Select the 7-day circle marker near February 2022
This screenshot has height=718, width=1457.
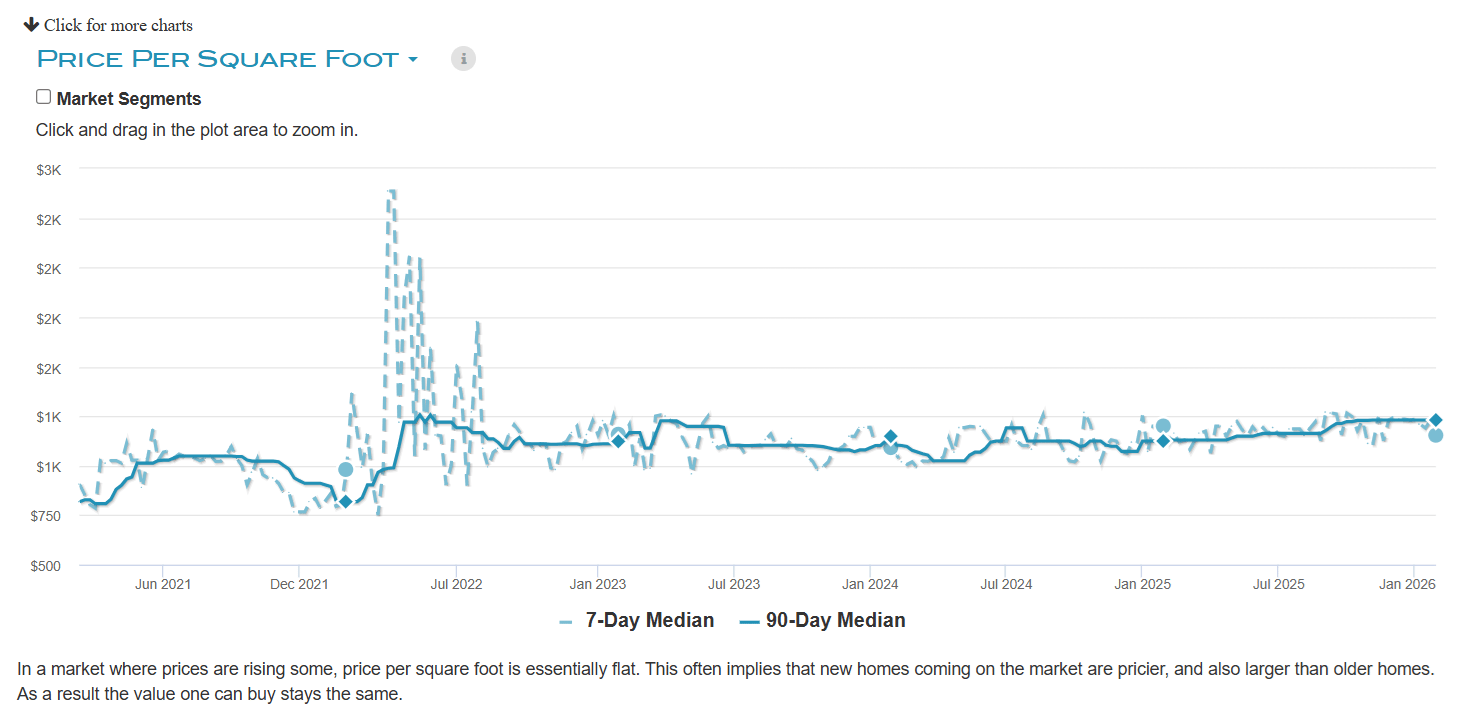pyautogui.click(x=346, y=469)
